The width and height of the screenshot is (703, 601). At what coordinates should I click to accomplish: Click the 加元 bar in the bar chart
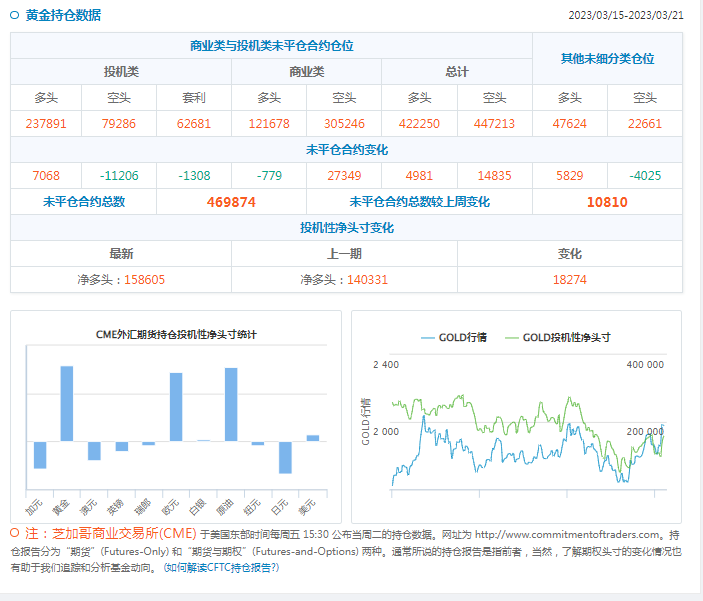(40, 454)
